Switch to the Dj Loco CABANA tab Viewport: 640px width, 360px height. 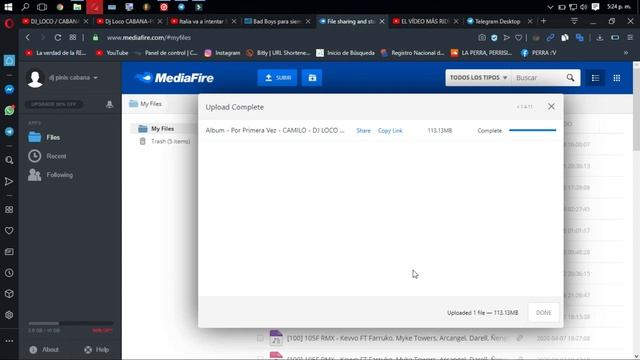[x=129, y=21]
